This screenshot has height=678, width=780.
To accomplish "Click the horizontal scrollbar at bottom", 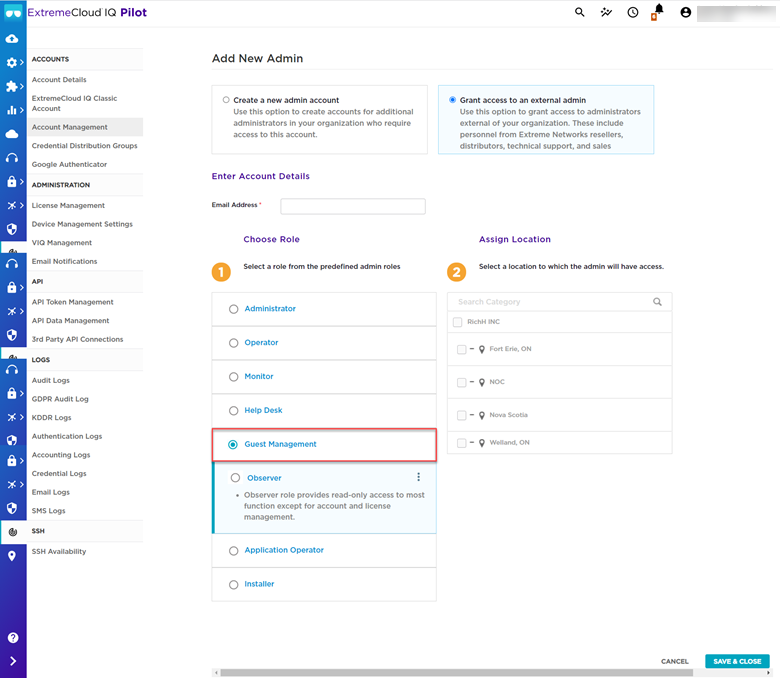I will 457,673.
